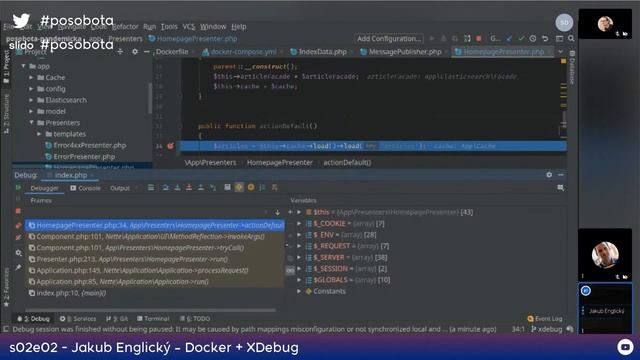Open the Evaluate Expression calculator icon
The width and height of the screenshot is (640, 360).
[227, 187]
